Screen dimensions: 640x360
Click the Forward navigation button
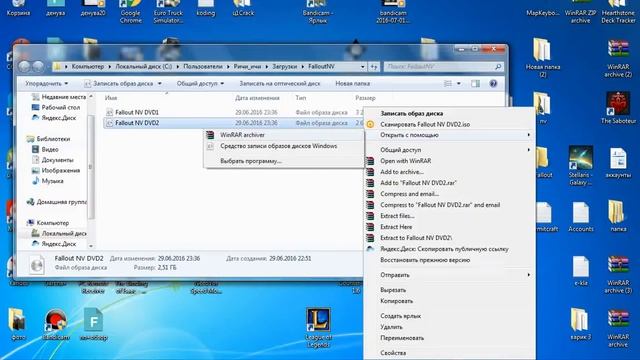click(x=38, y=66)
